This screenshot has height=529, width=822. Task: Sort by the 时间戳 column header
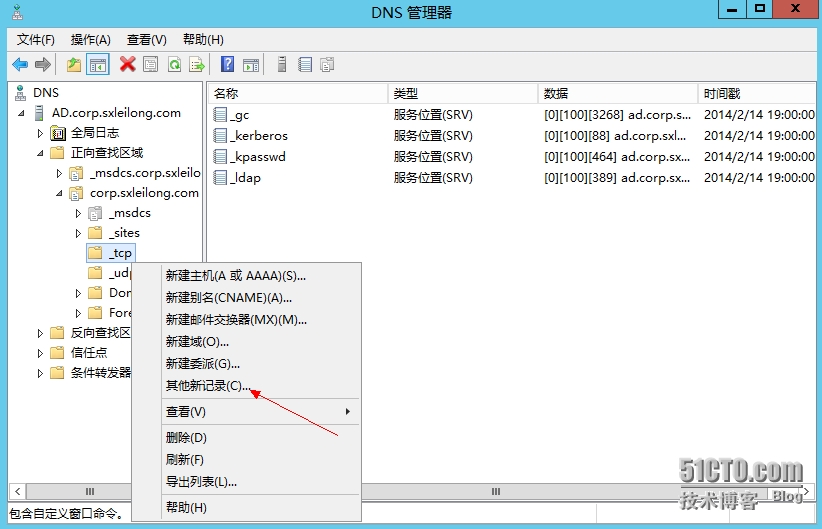pos(756,93)
